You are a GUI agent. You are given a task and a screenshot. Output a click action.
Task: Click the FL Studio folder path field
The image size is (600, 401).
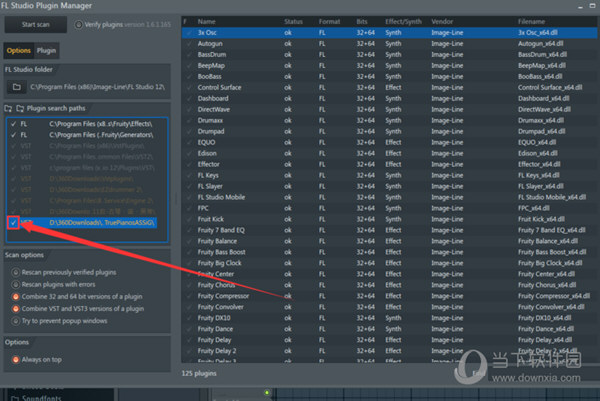[98, 87]
